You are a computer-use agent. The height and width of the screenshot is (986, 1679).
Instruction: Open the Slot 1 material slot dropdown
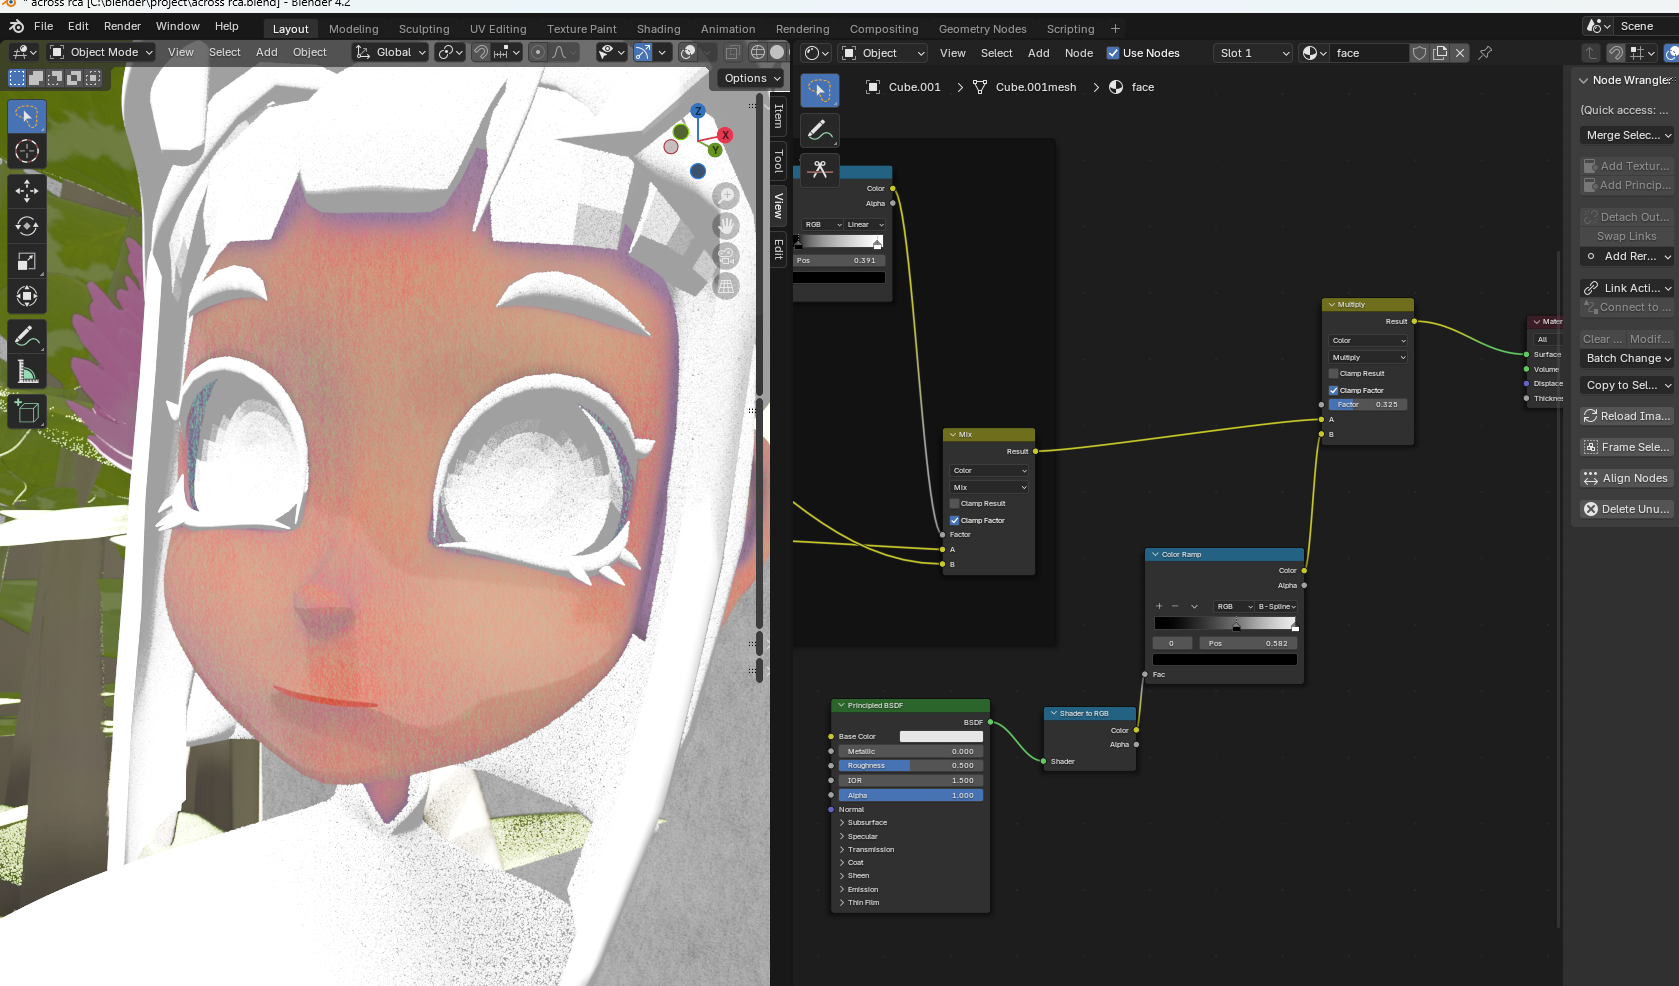pos(1253,53)
